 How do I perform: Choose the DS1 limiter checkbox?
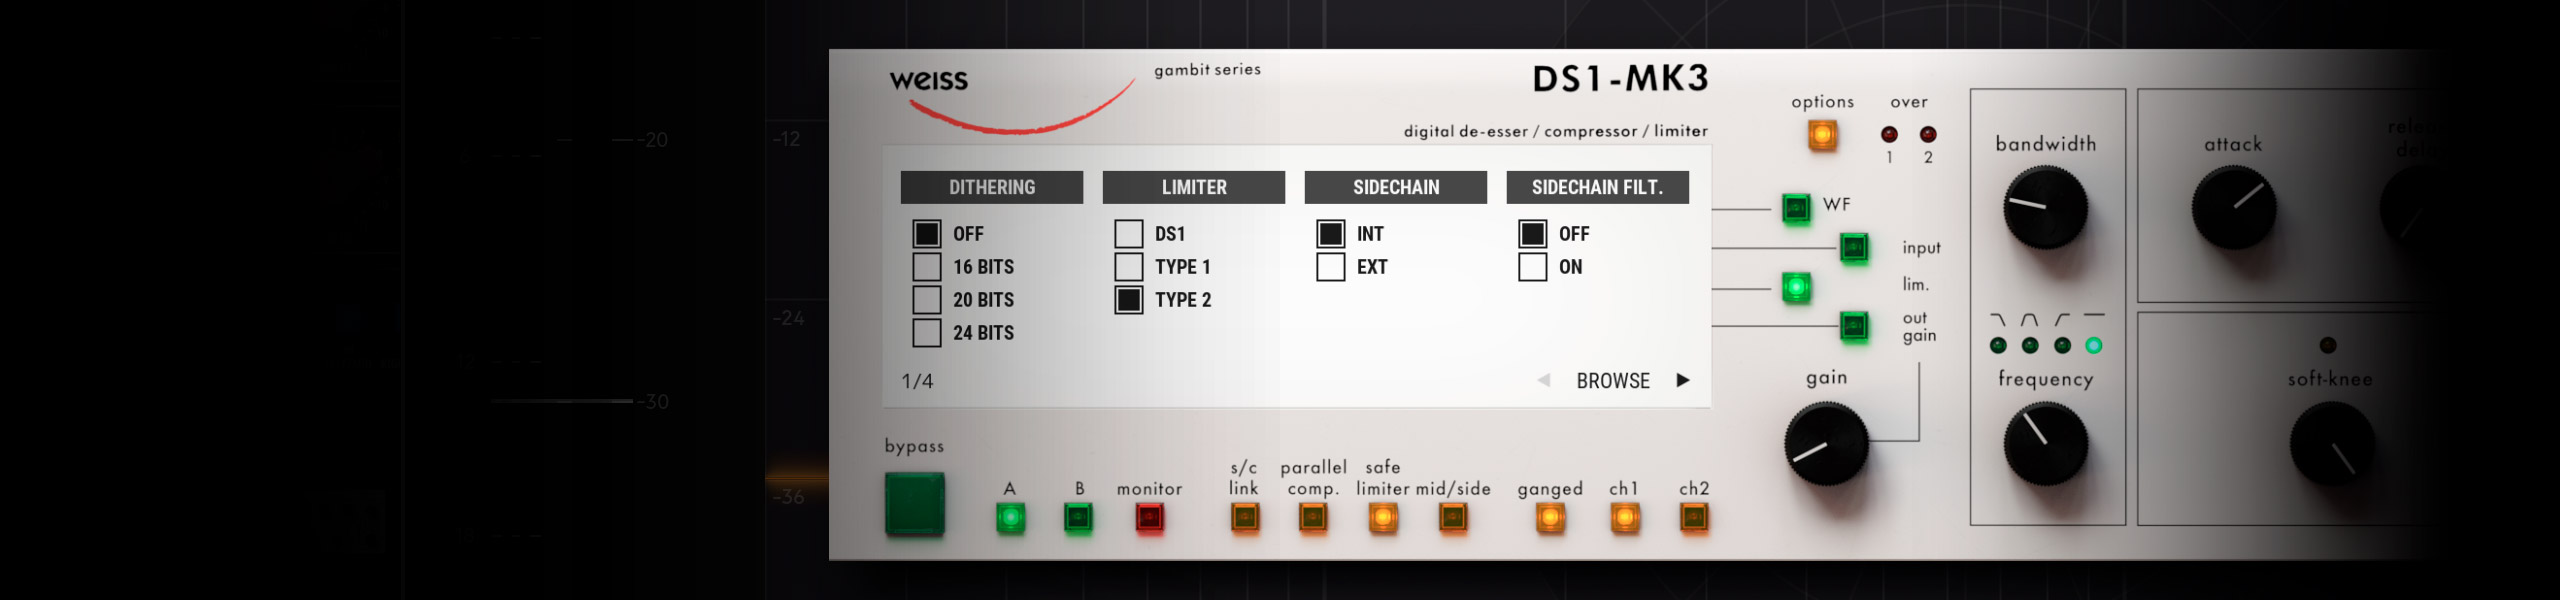[x=1129, y=234]
